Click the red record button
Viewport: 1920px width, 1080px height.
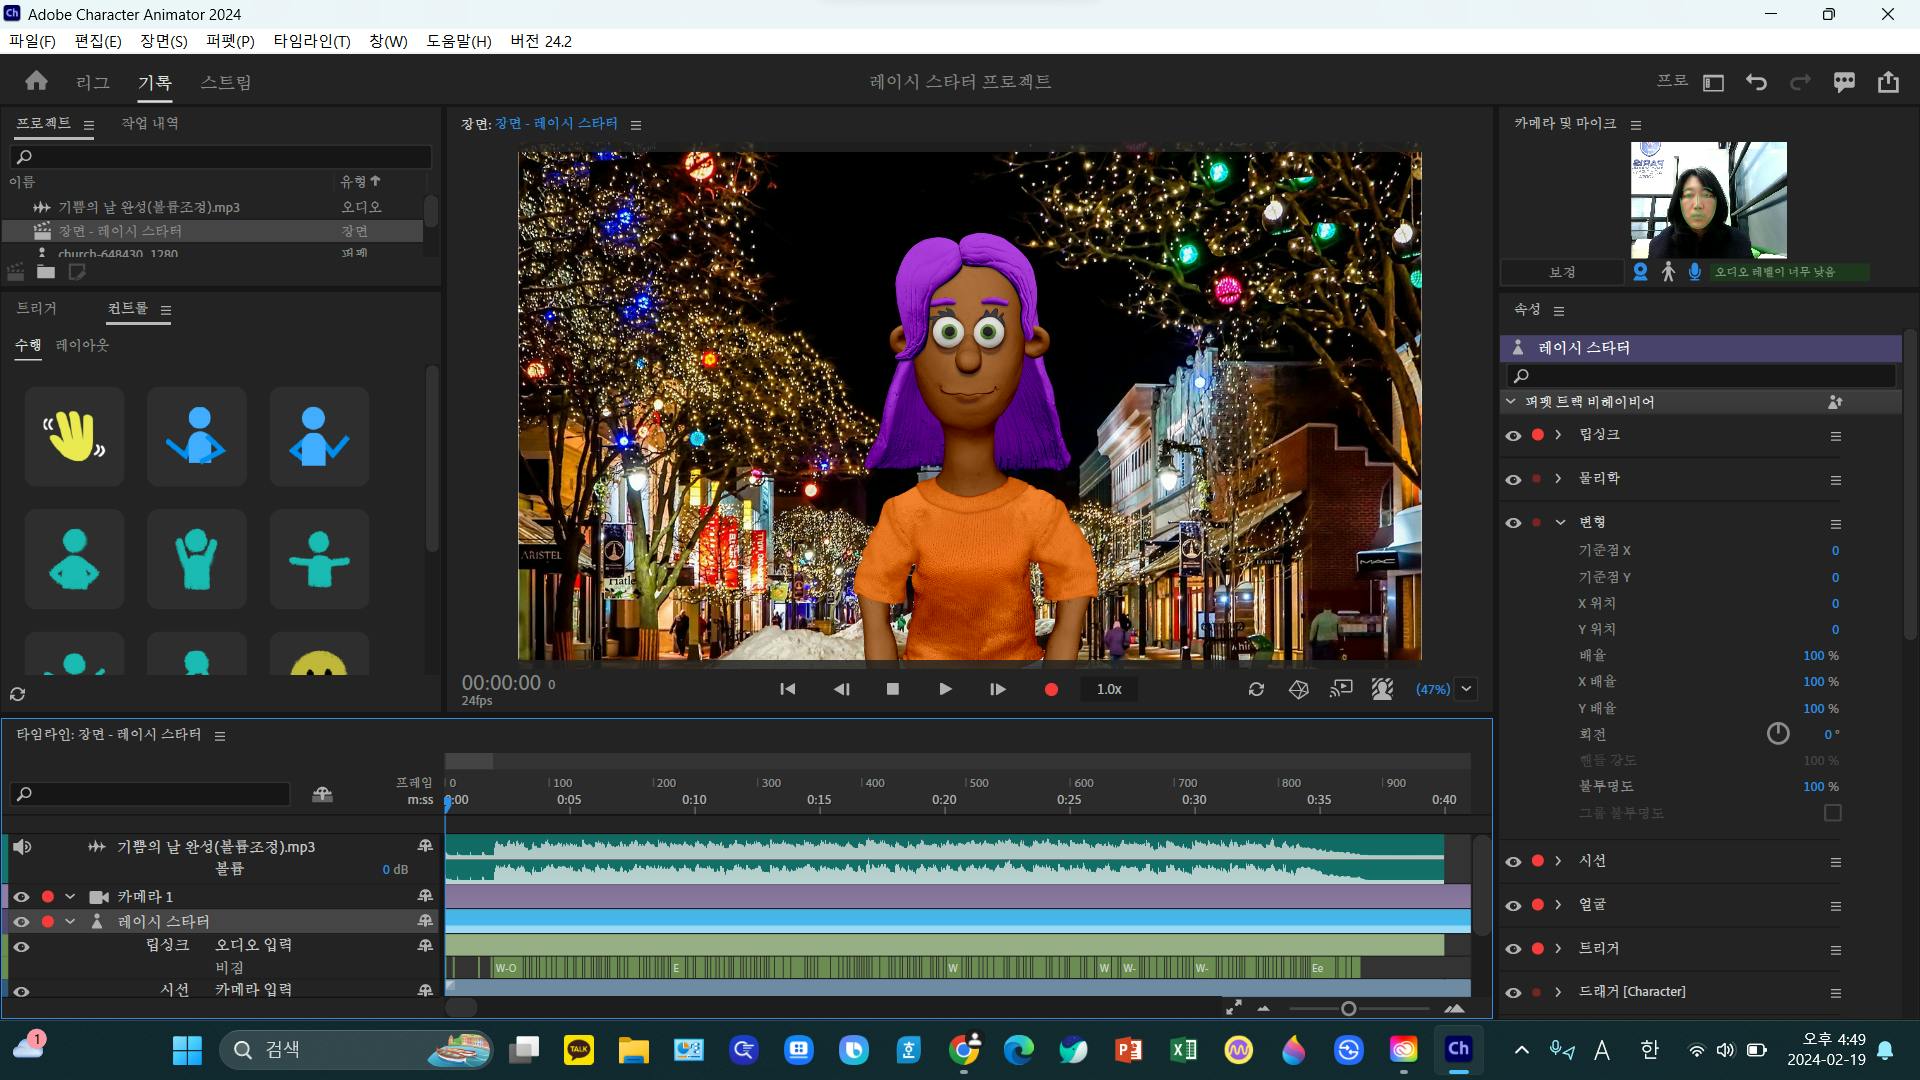click(1051, 689)
